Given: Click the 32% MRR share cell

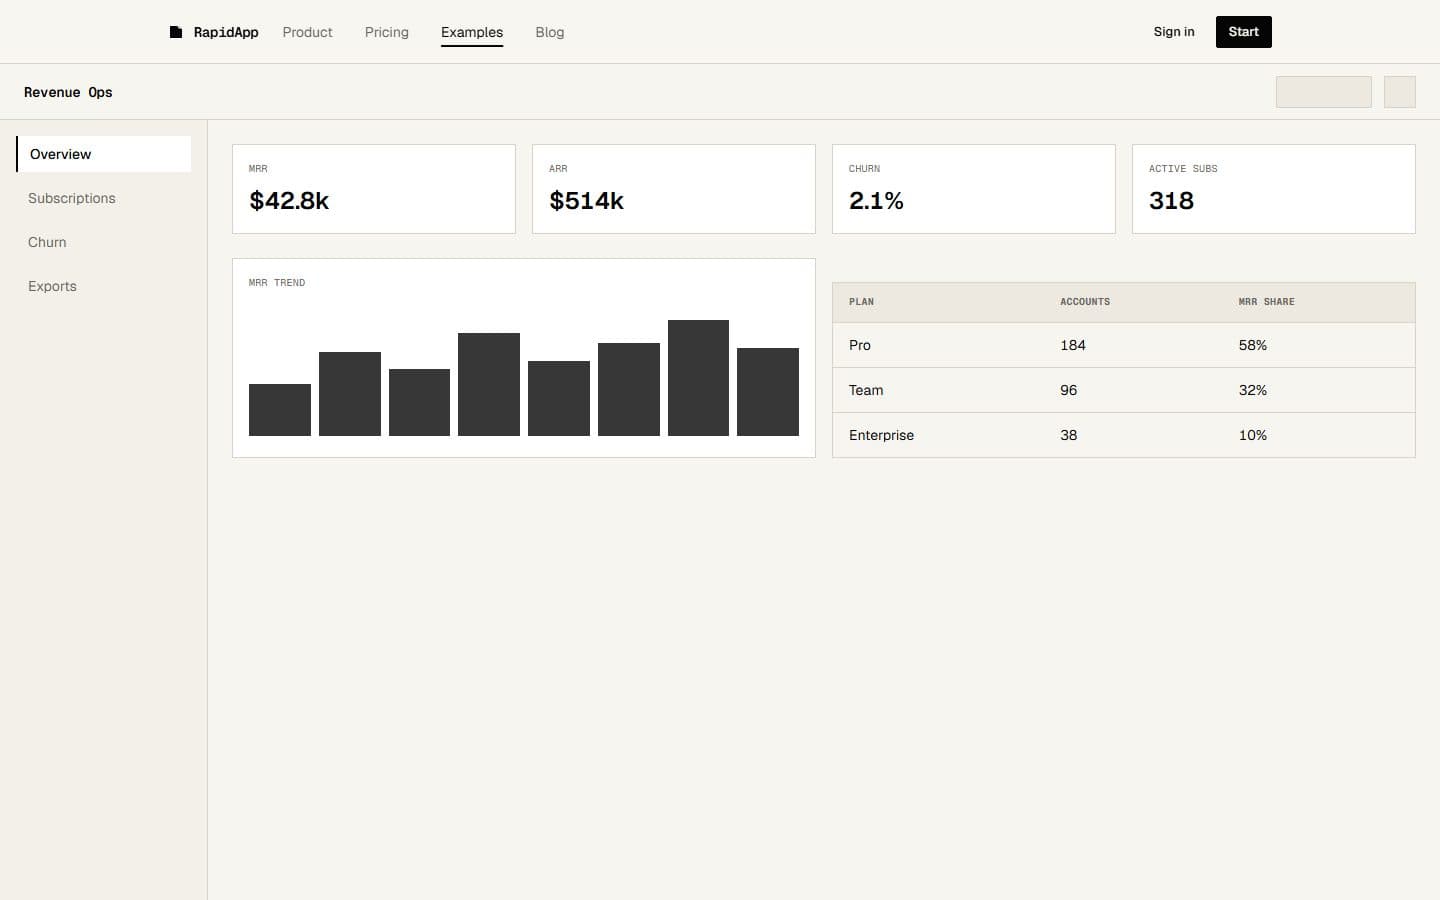Looking at the screenshot, I should click(1252, 390).
